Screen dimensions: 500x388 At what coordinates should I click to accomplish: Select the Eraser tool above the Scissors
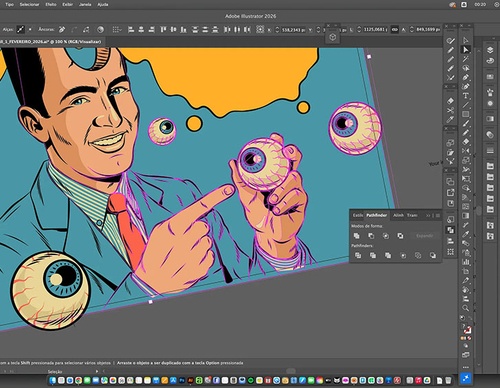tap(450, 101)
